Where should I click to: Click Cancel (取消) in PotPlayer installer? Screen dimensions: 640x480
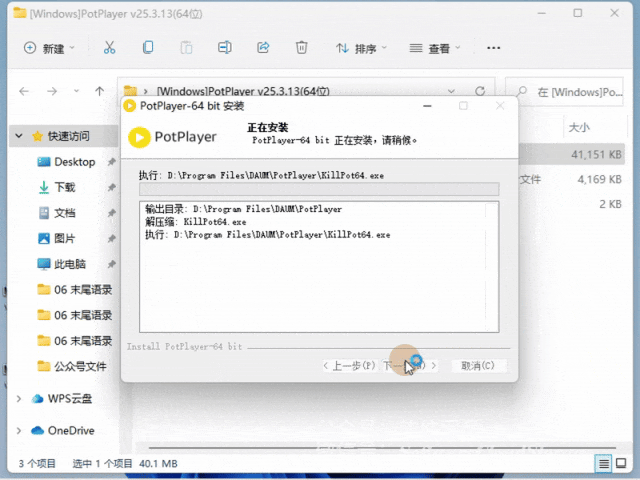(478, 366)
